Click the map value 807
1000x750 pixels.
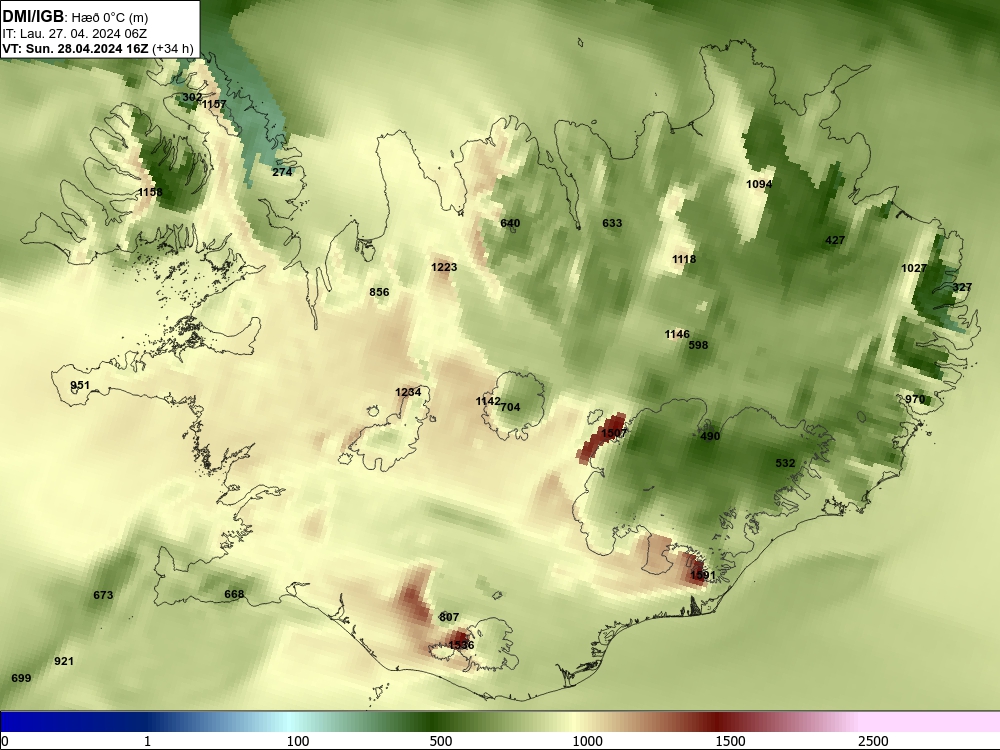[x=449, y=617]
